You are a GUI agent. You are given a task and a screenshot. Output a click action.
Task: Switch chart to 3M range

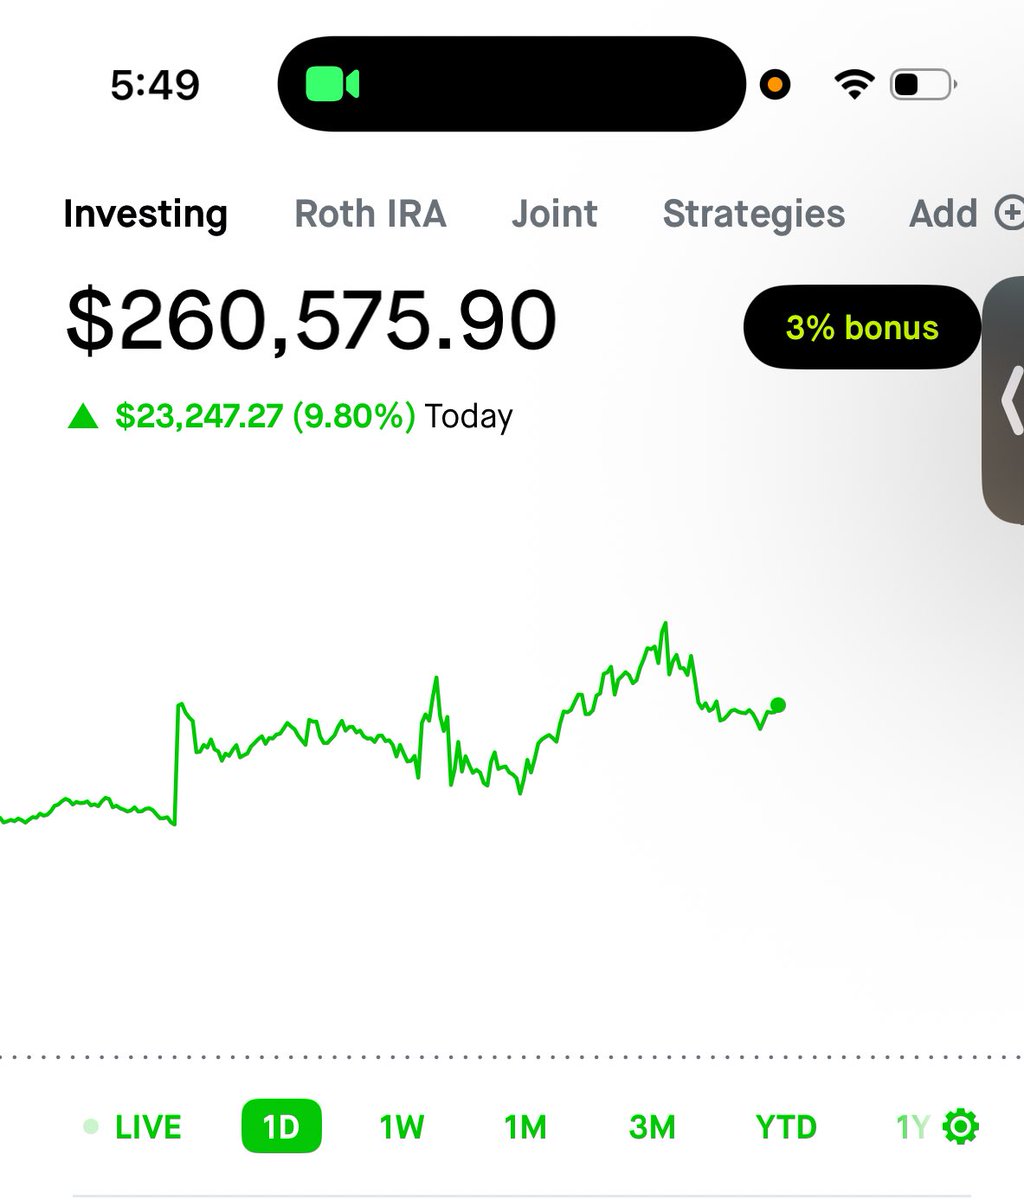652,1127
